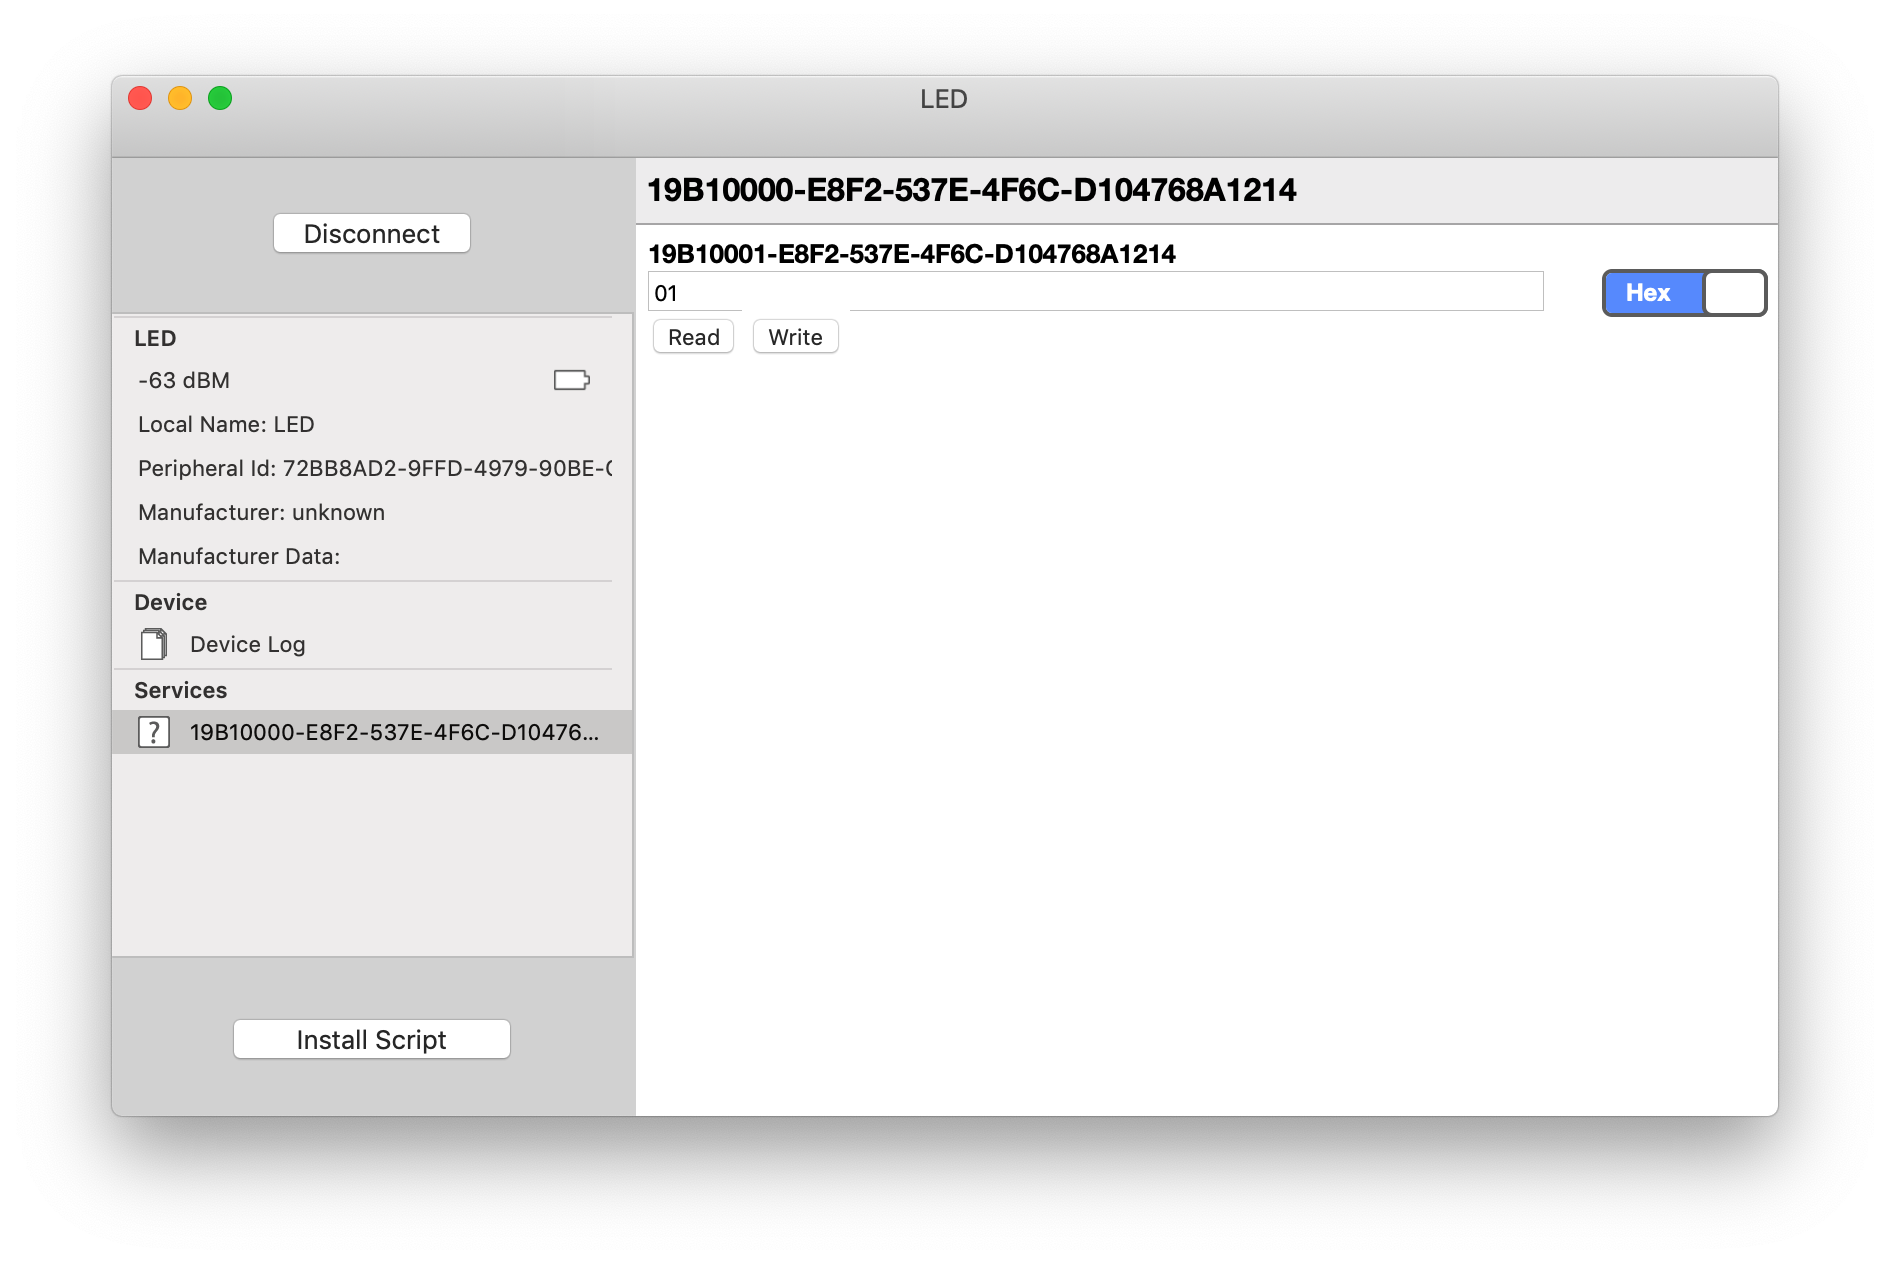Minimize the window using the yellow button
This screenshot has width=1890, height=1264.
[x=180, y=98]
